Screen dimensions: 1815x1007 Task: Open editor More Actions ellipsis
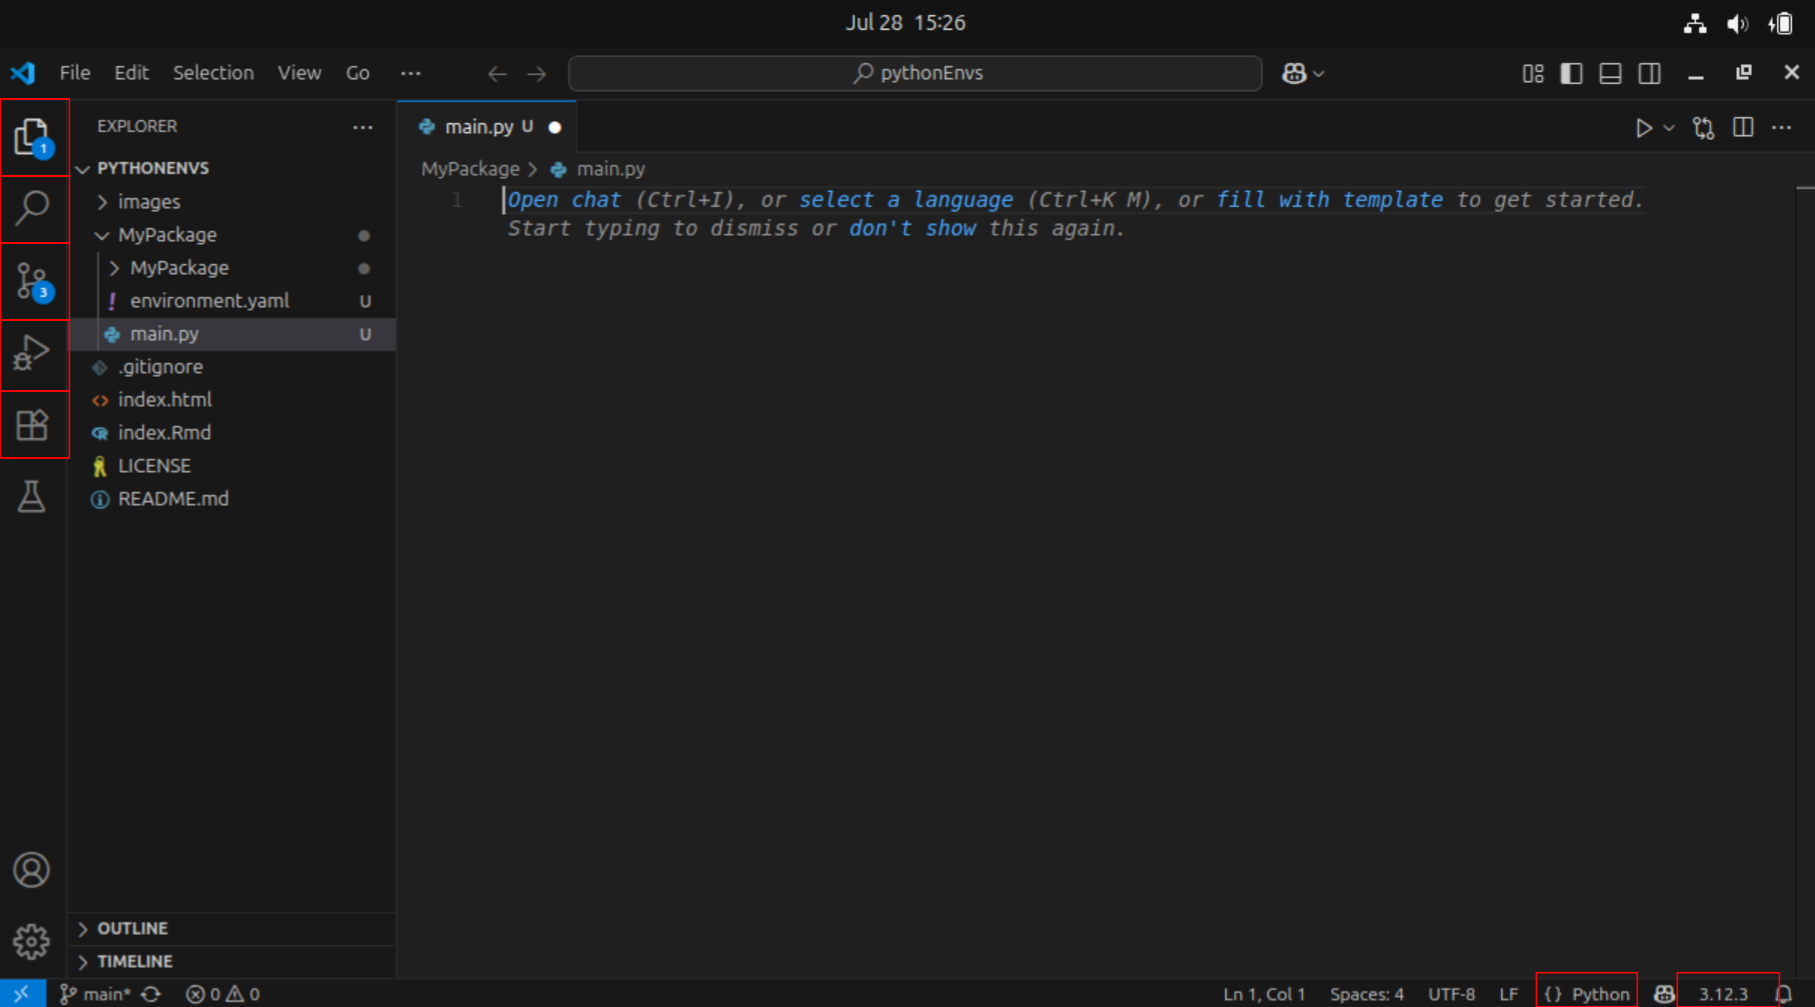(1782, 127)
